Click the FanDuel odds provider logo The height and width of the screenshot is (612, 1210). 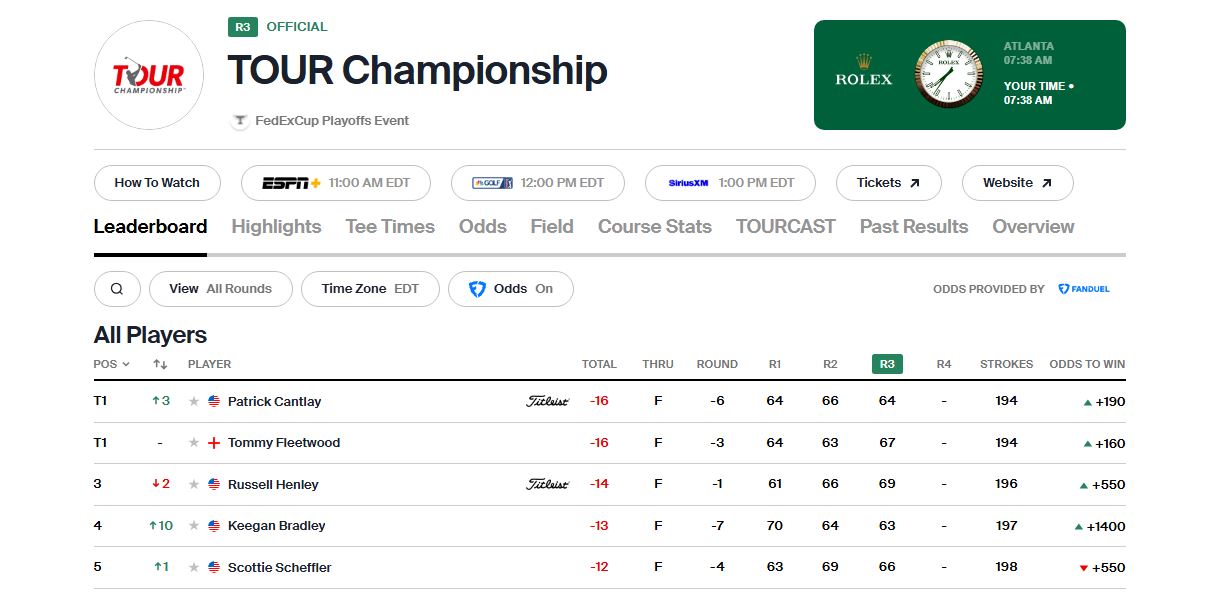click(1084, 289)
